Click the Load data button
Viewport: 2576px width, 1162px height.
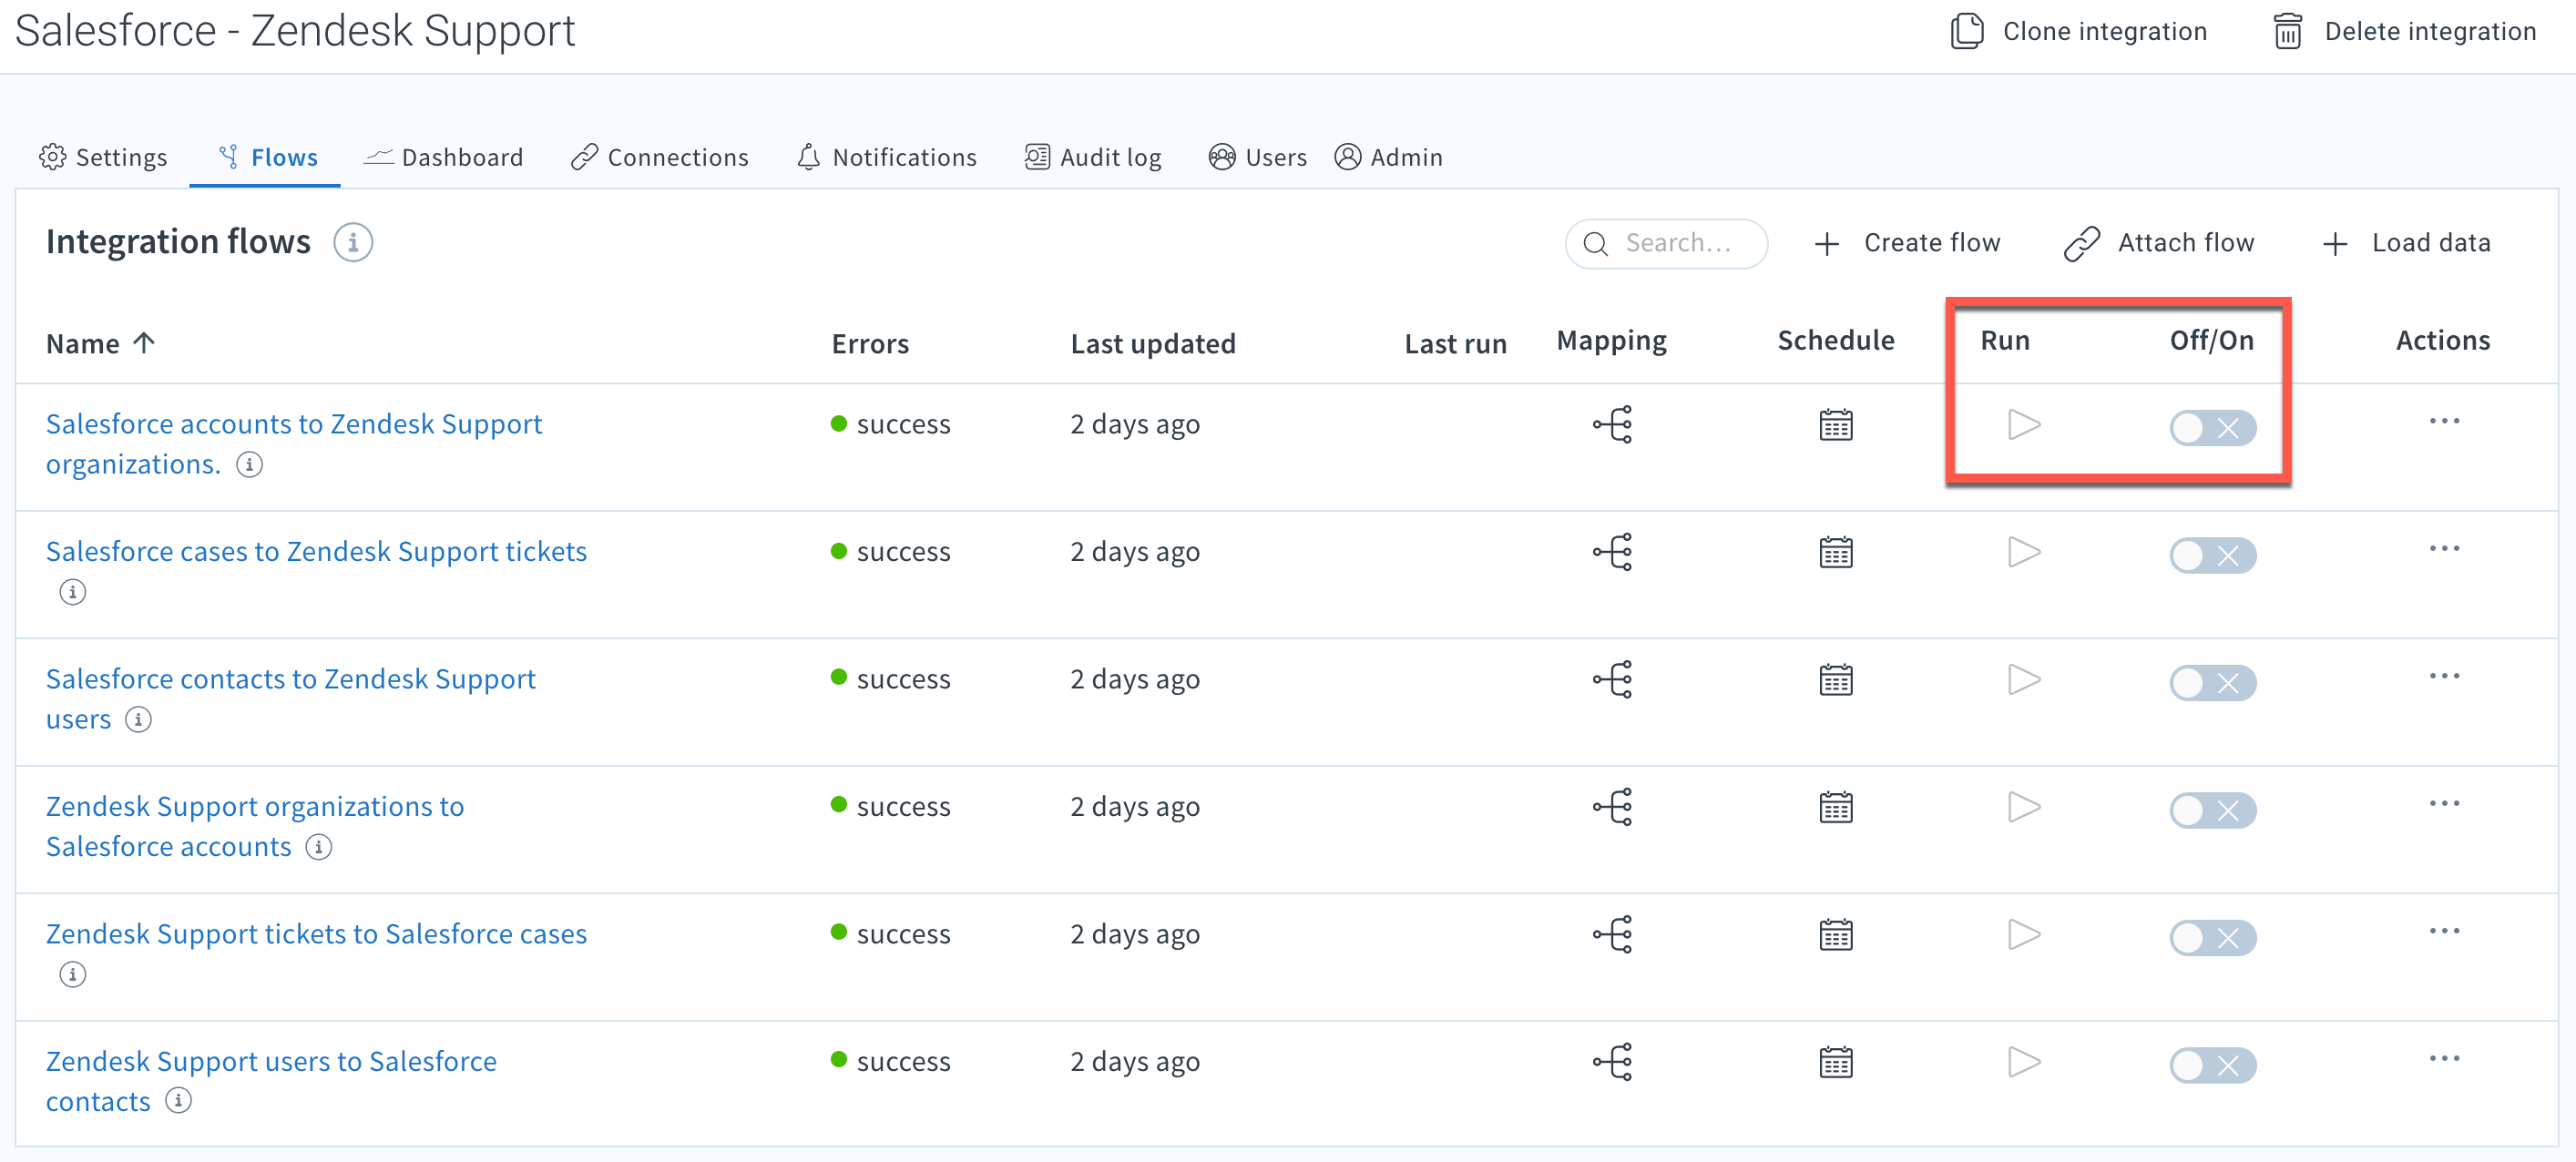[2405, 243]
